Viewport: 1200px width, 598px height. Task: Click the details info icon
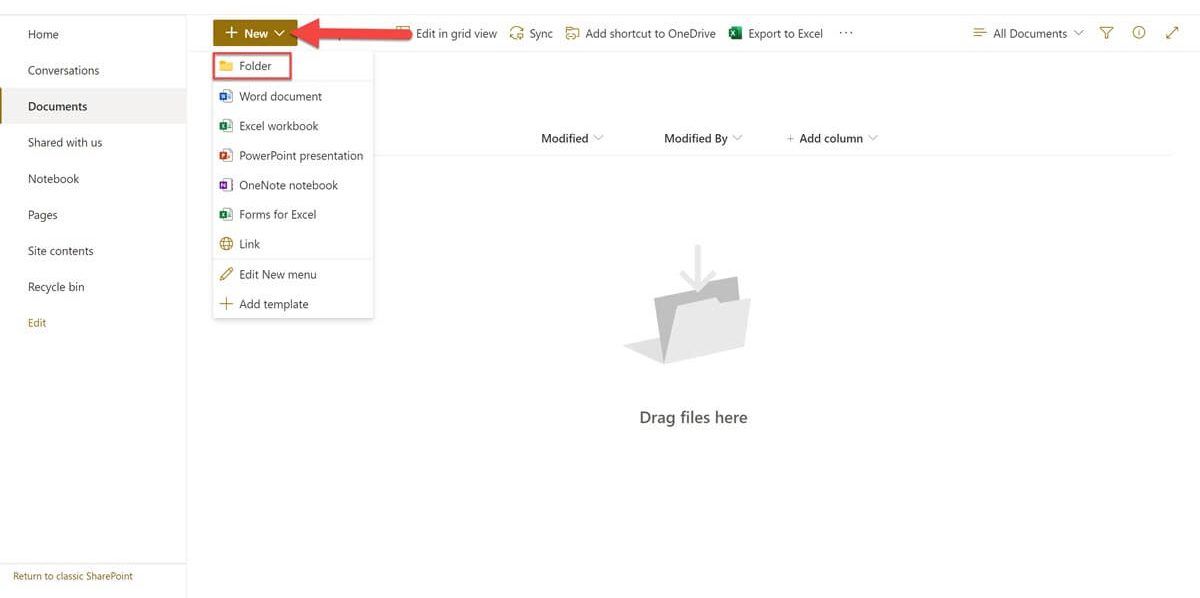coord(1138,32)
